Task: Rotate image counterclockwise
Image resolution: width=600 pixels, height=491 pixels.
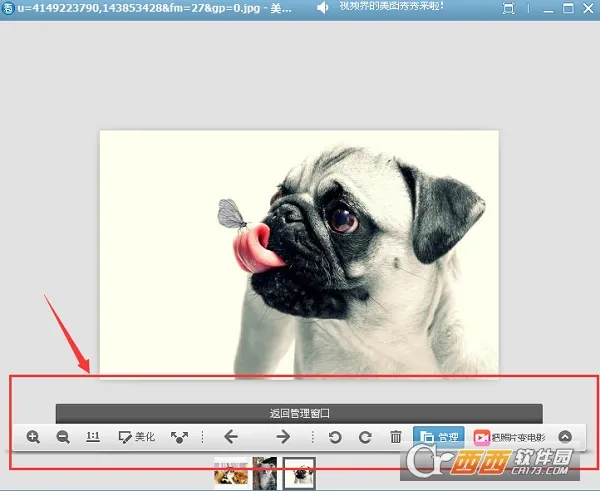Action: coord(335,437)
